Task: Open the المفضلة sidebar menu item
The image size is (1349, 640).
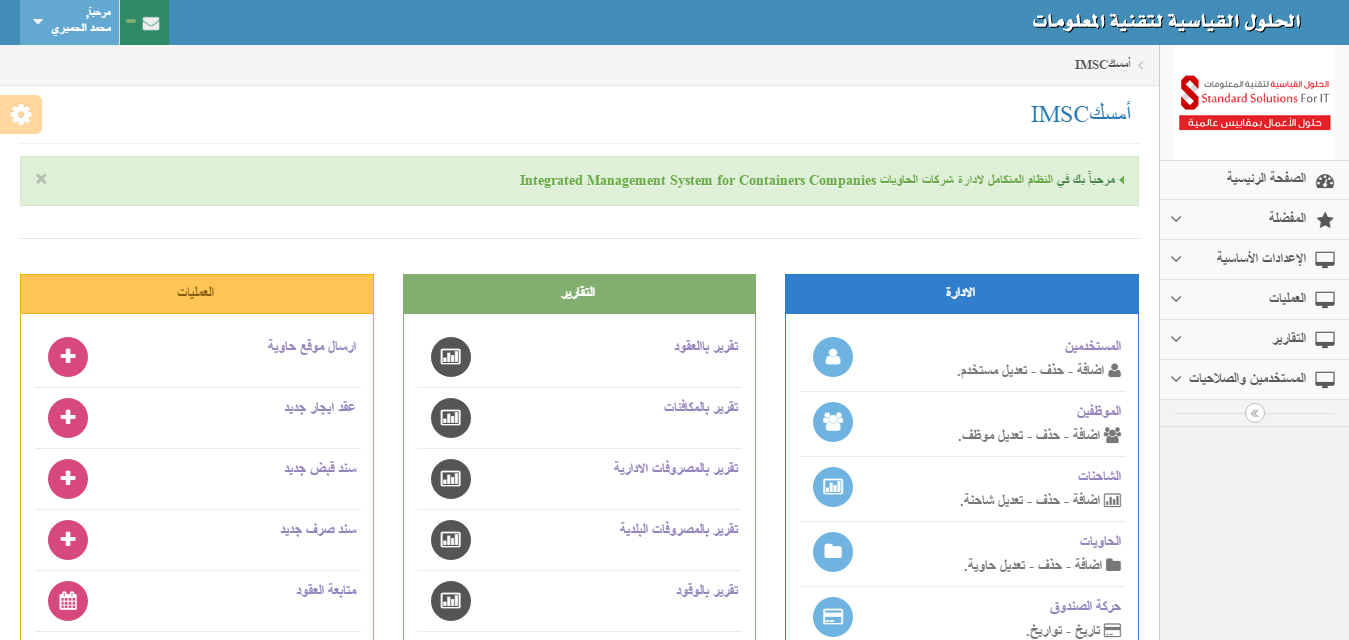Action: pyautogui.click(x=1254, y=220)
